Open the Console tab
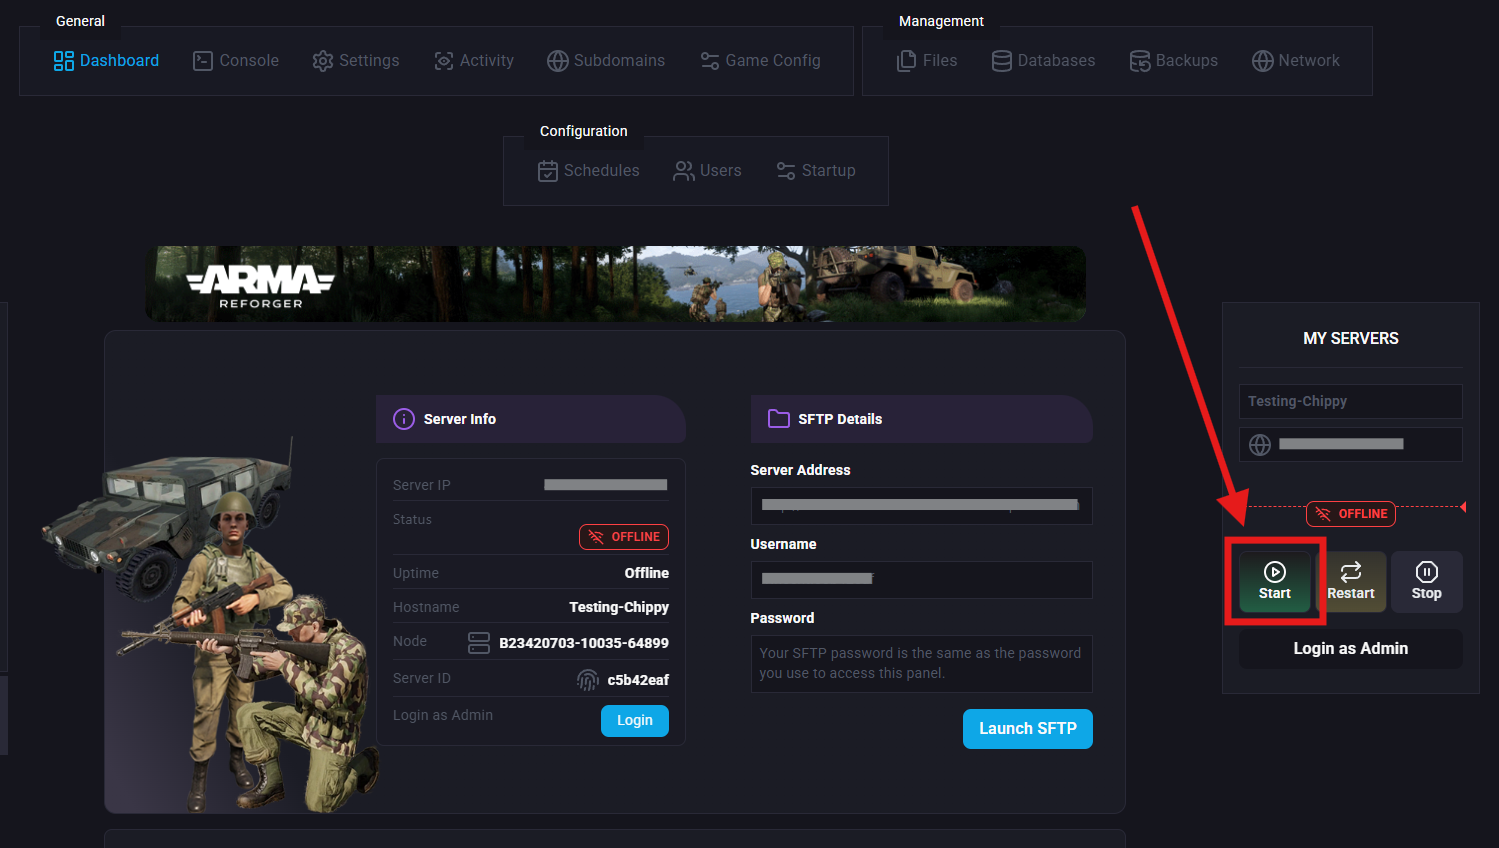 236,61
